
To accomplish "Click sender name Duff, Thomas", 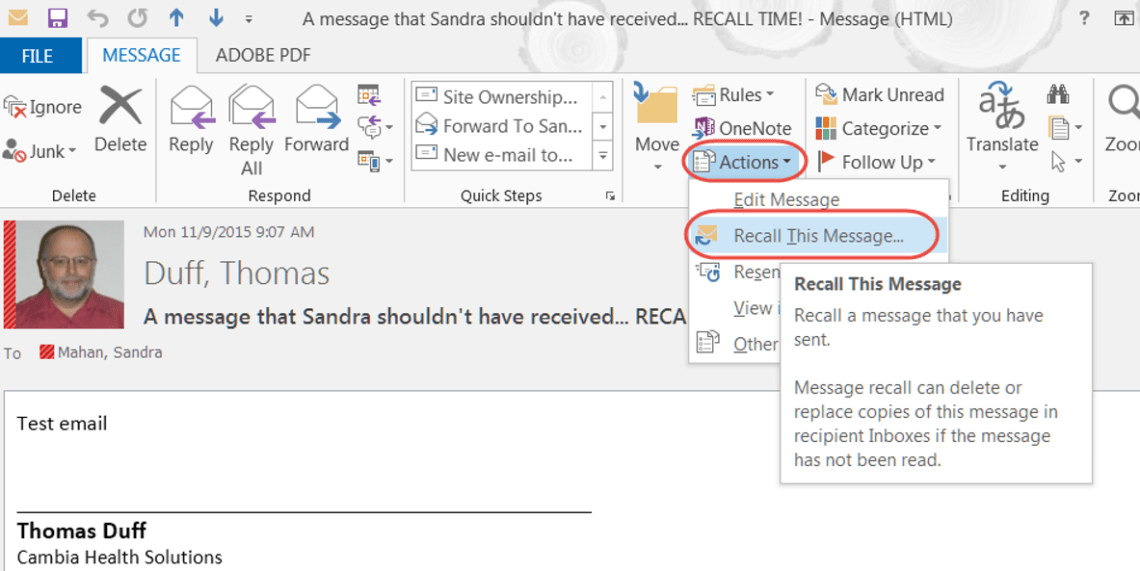I will (x=237, y=273).
